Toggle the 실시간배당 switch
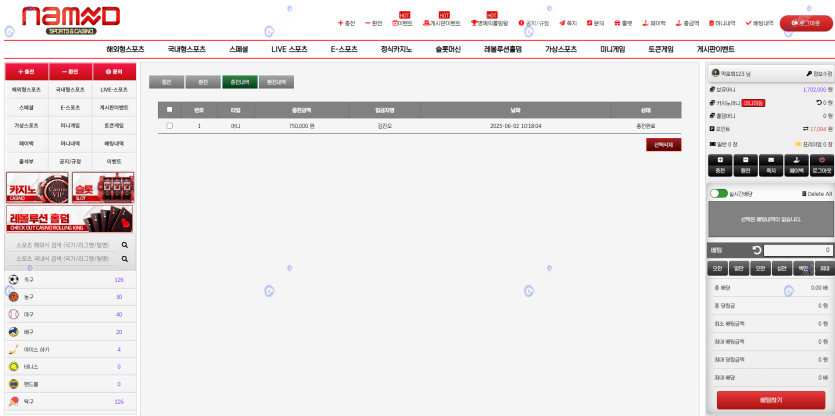The height and width of the screenshot is (416, 835). coord(718,193)
